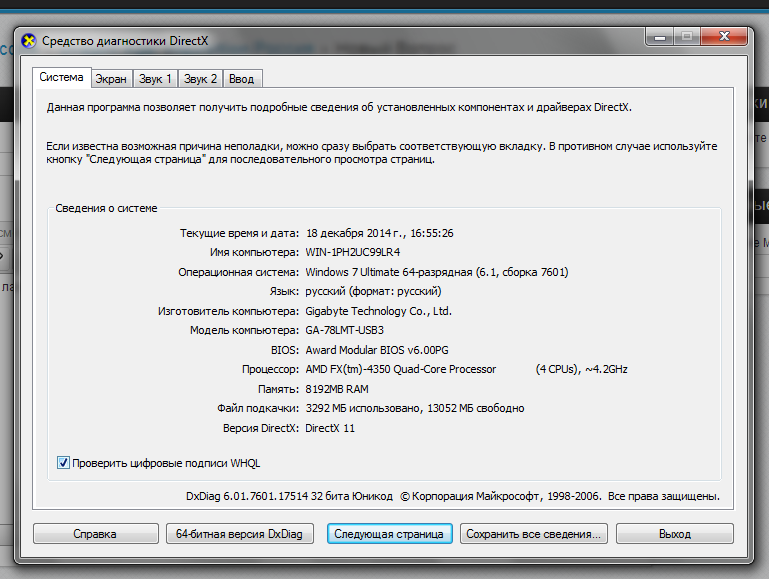This screenshot has height=579, width=769.
Task: Switch to the Звук 2 tab
Action: [200, 79]
